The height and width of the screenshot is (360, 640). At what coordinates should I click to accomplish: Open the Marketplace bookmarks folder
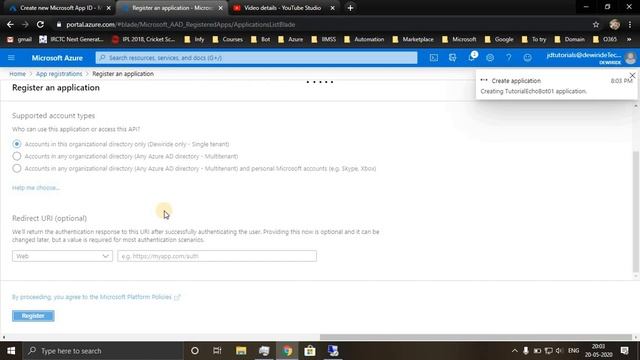click(x=413, y=40)
